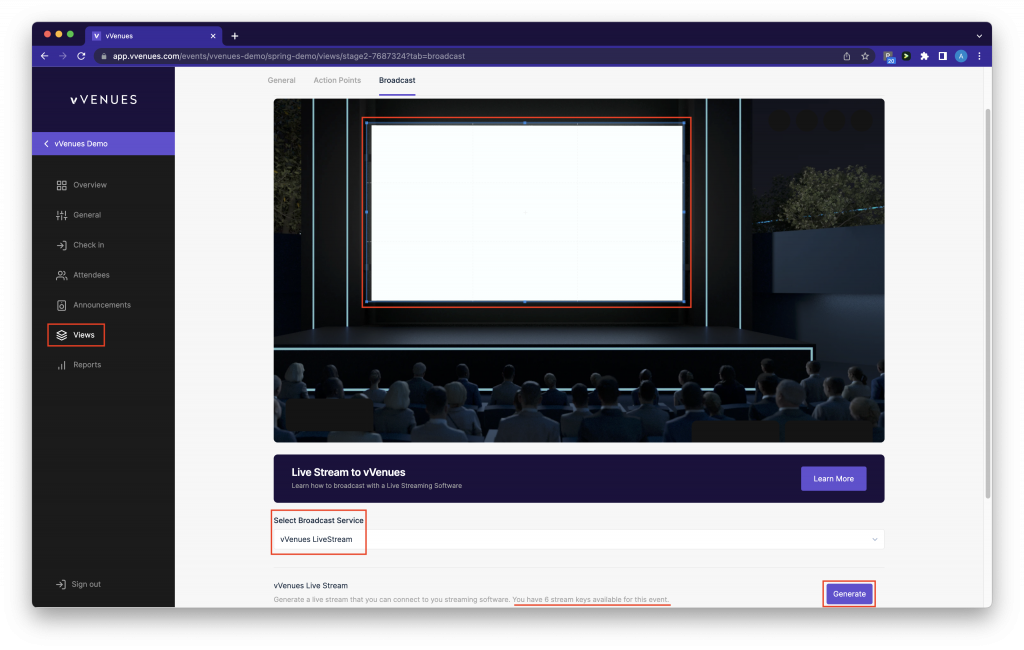This screenshot has height=650, width=1024.
Task: Open the Chrome three-dot menu
Action: (x=979, y=56)
